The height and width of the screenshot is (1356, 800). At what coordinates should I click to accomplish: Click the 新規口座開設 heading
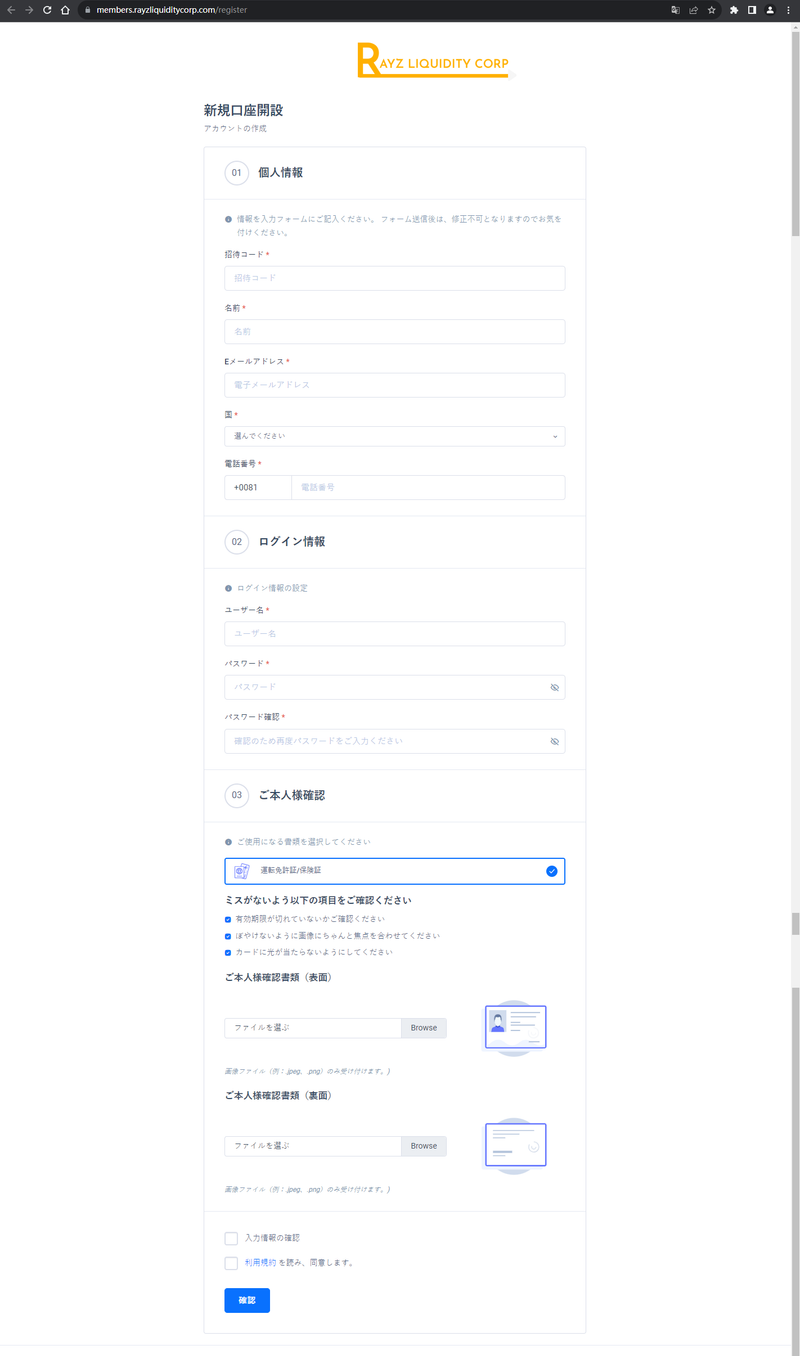click(x=243, y=110)
